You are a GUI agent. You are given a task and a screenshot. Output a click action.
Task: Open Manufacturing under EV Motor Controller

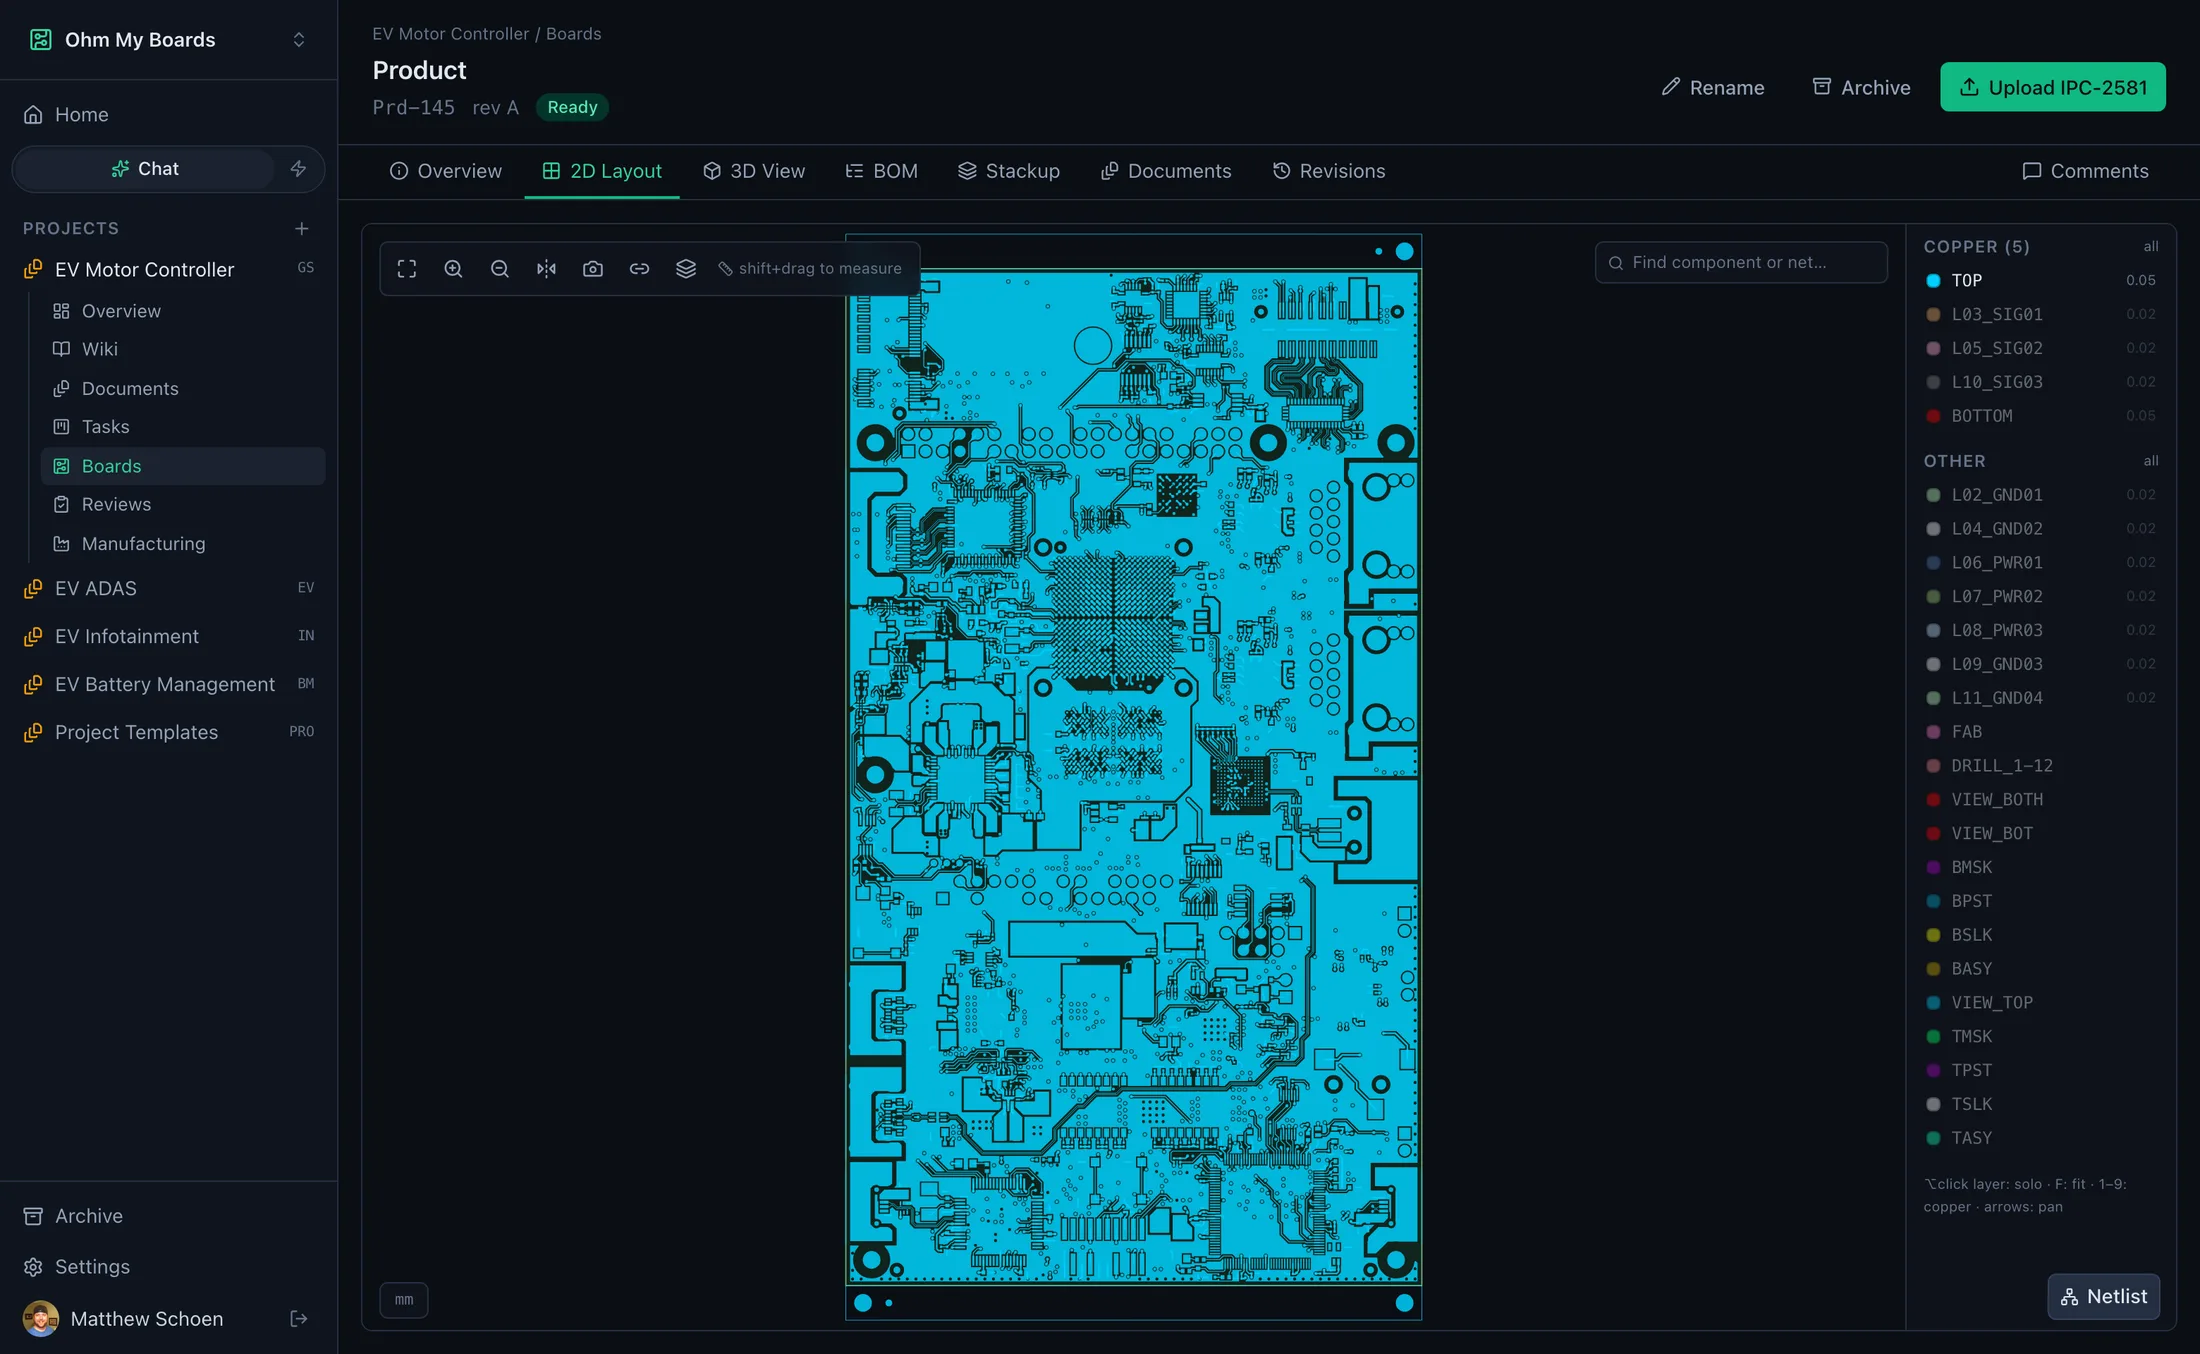coord(183,544)
